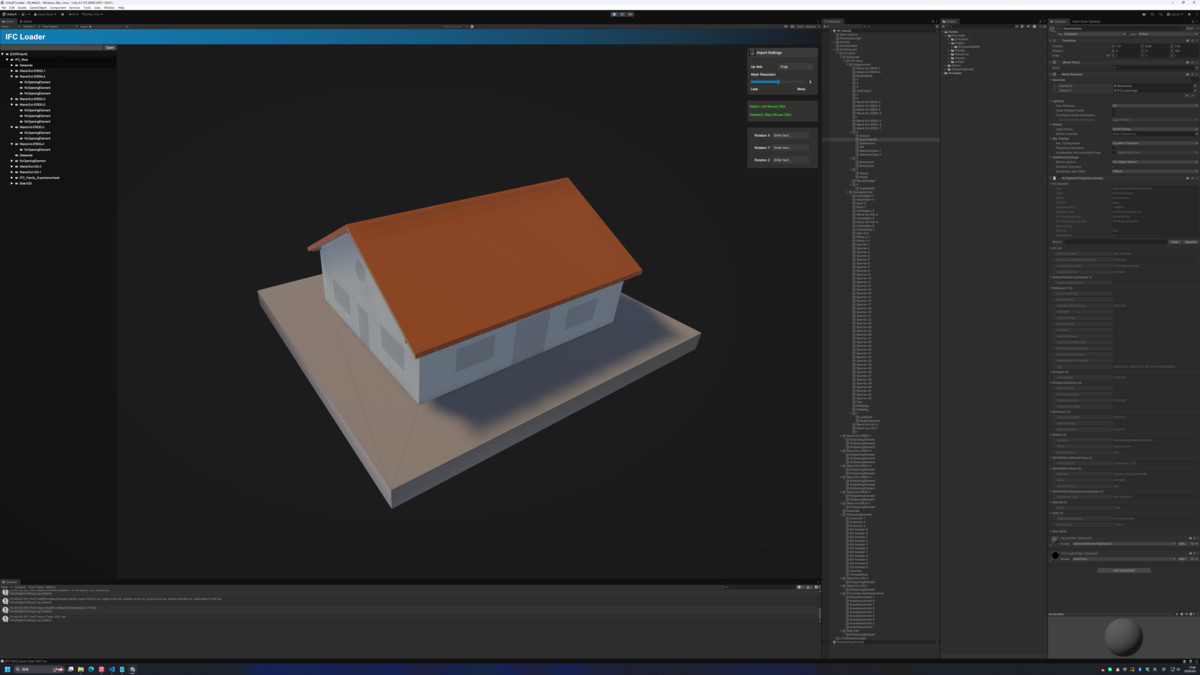The image size is (1200, 675).
Task: Pause the game with the Pause button
Action: coord(622,14)
